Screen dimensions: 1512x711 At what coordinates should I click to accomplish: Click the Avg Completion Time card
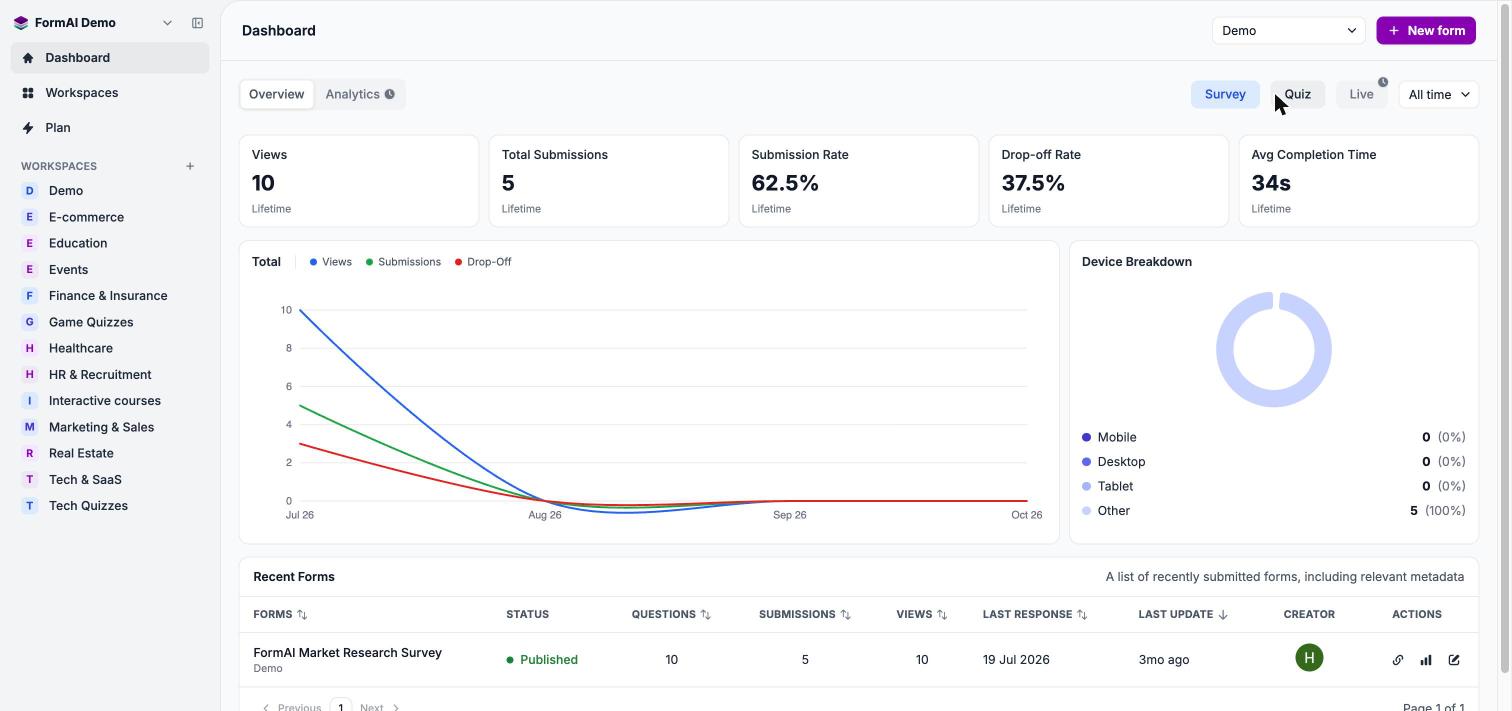[x=1359, y=181]
